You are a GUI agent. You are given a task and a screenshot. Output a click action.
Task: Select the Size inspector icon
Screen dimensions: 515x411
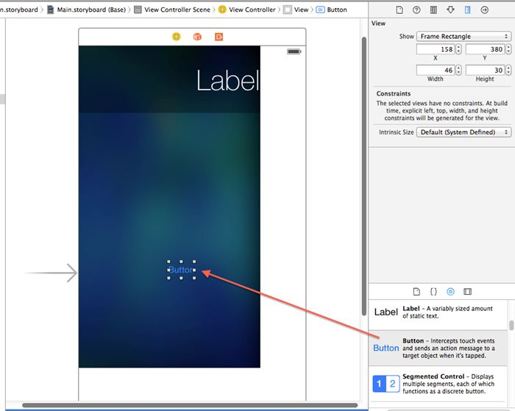[468, 10]
